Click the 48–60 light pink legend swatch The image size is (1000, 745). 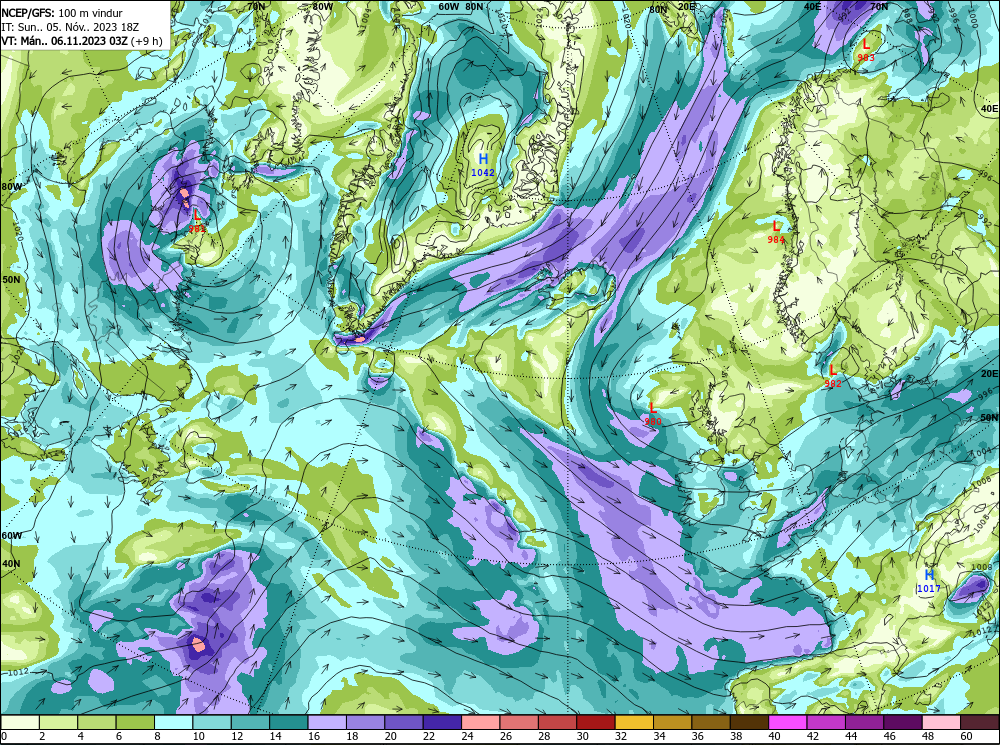940,722
